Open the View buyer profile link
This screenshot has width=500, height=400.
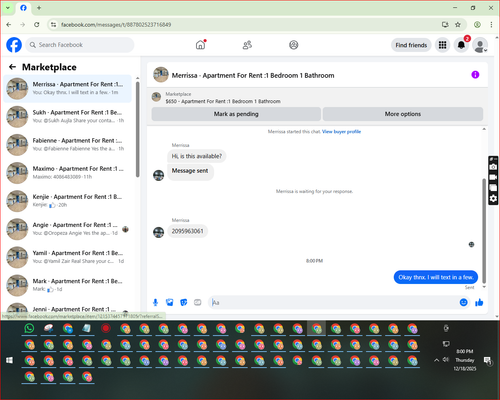(341, 132)
